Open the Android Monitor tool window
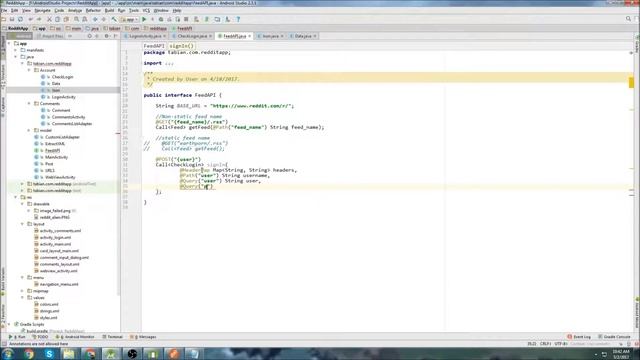 (x=75, y=337)
